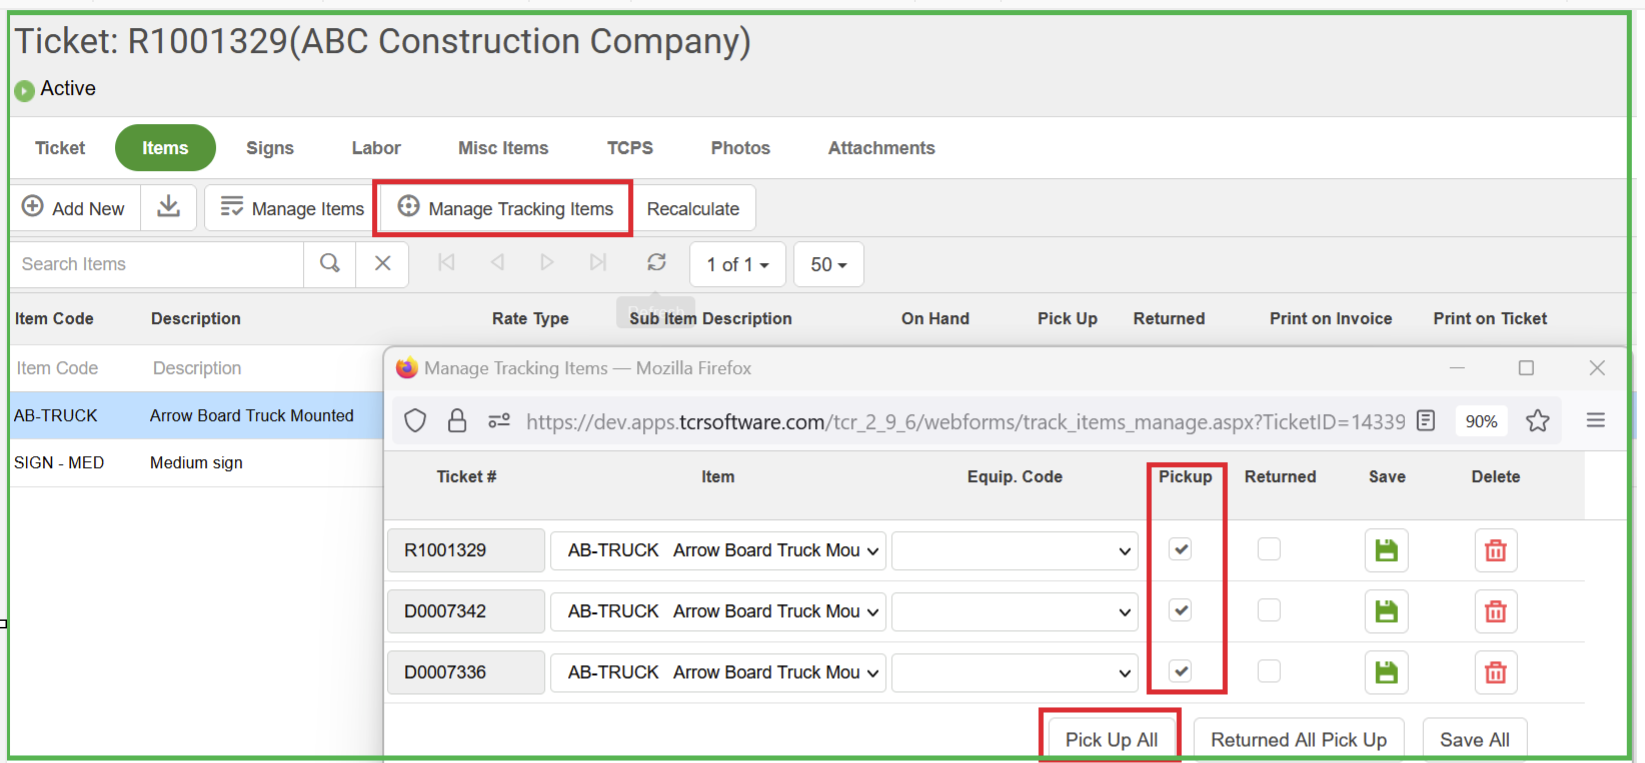Image resolution: width=1645 pixels, height=763 pixels.
Task: Uncheck Pickup for ticket R1001329
Action: 1181,549
